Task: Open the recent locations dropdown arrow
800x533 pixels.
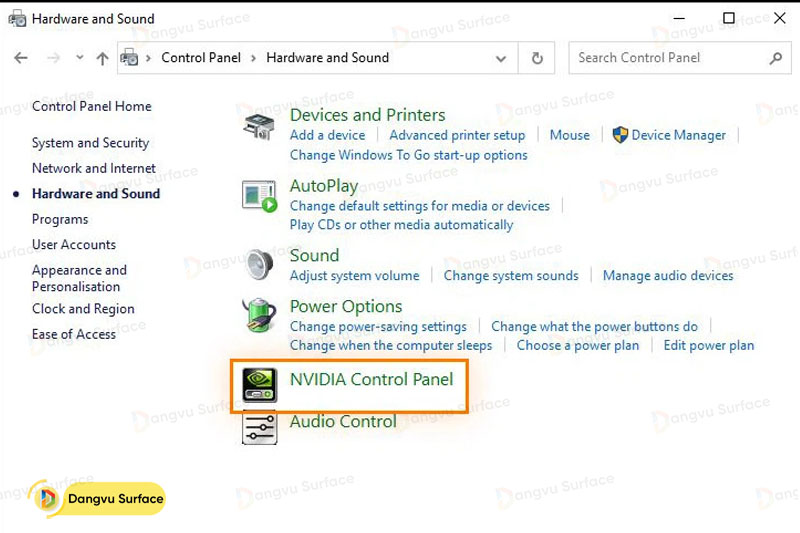Action: tap(80, 58)
